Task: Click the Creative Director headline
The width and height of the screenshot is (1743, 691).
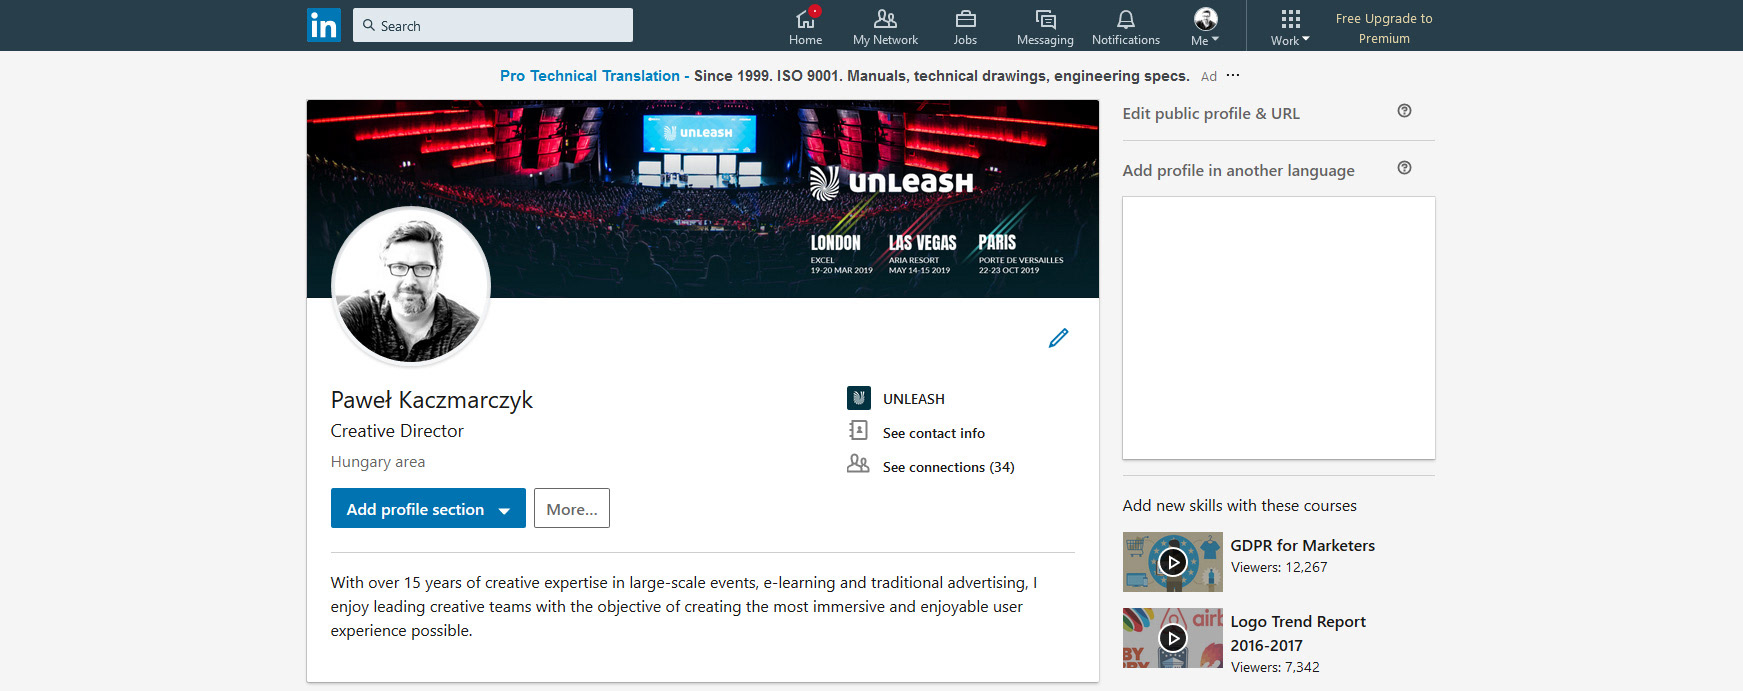Action: pyautogui.click(x=397, y=431)
